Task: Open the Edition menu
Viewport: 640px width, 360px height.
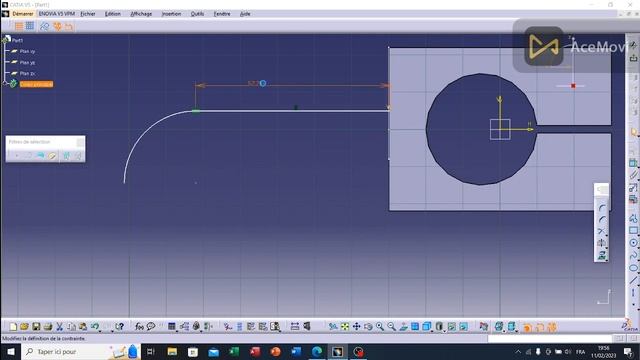Action: [113, 14]
